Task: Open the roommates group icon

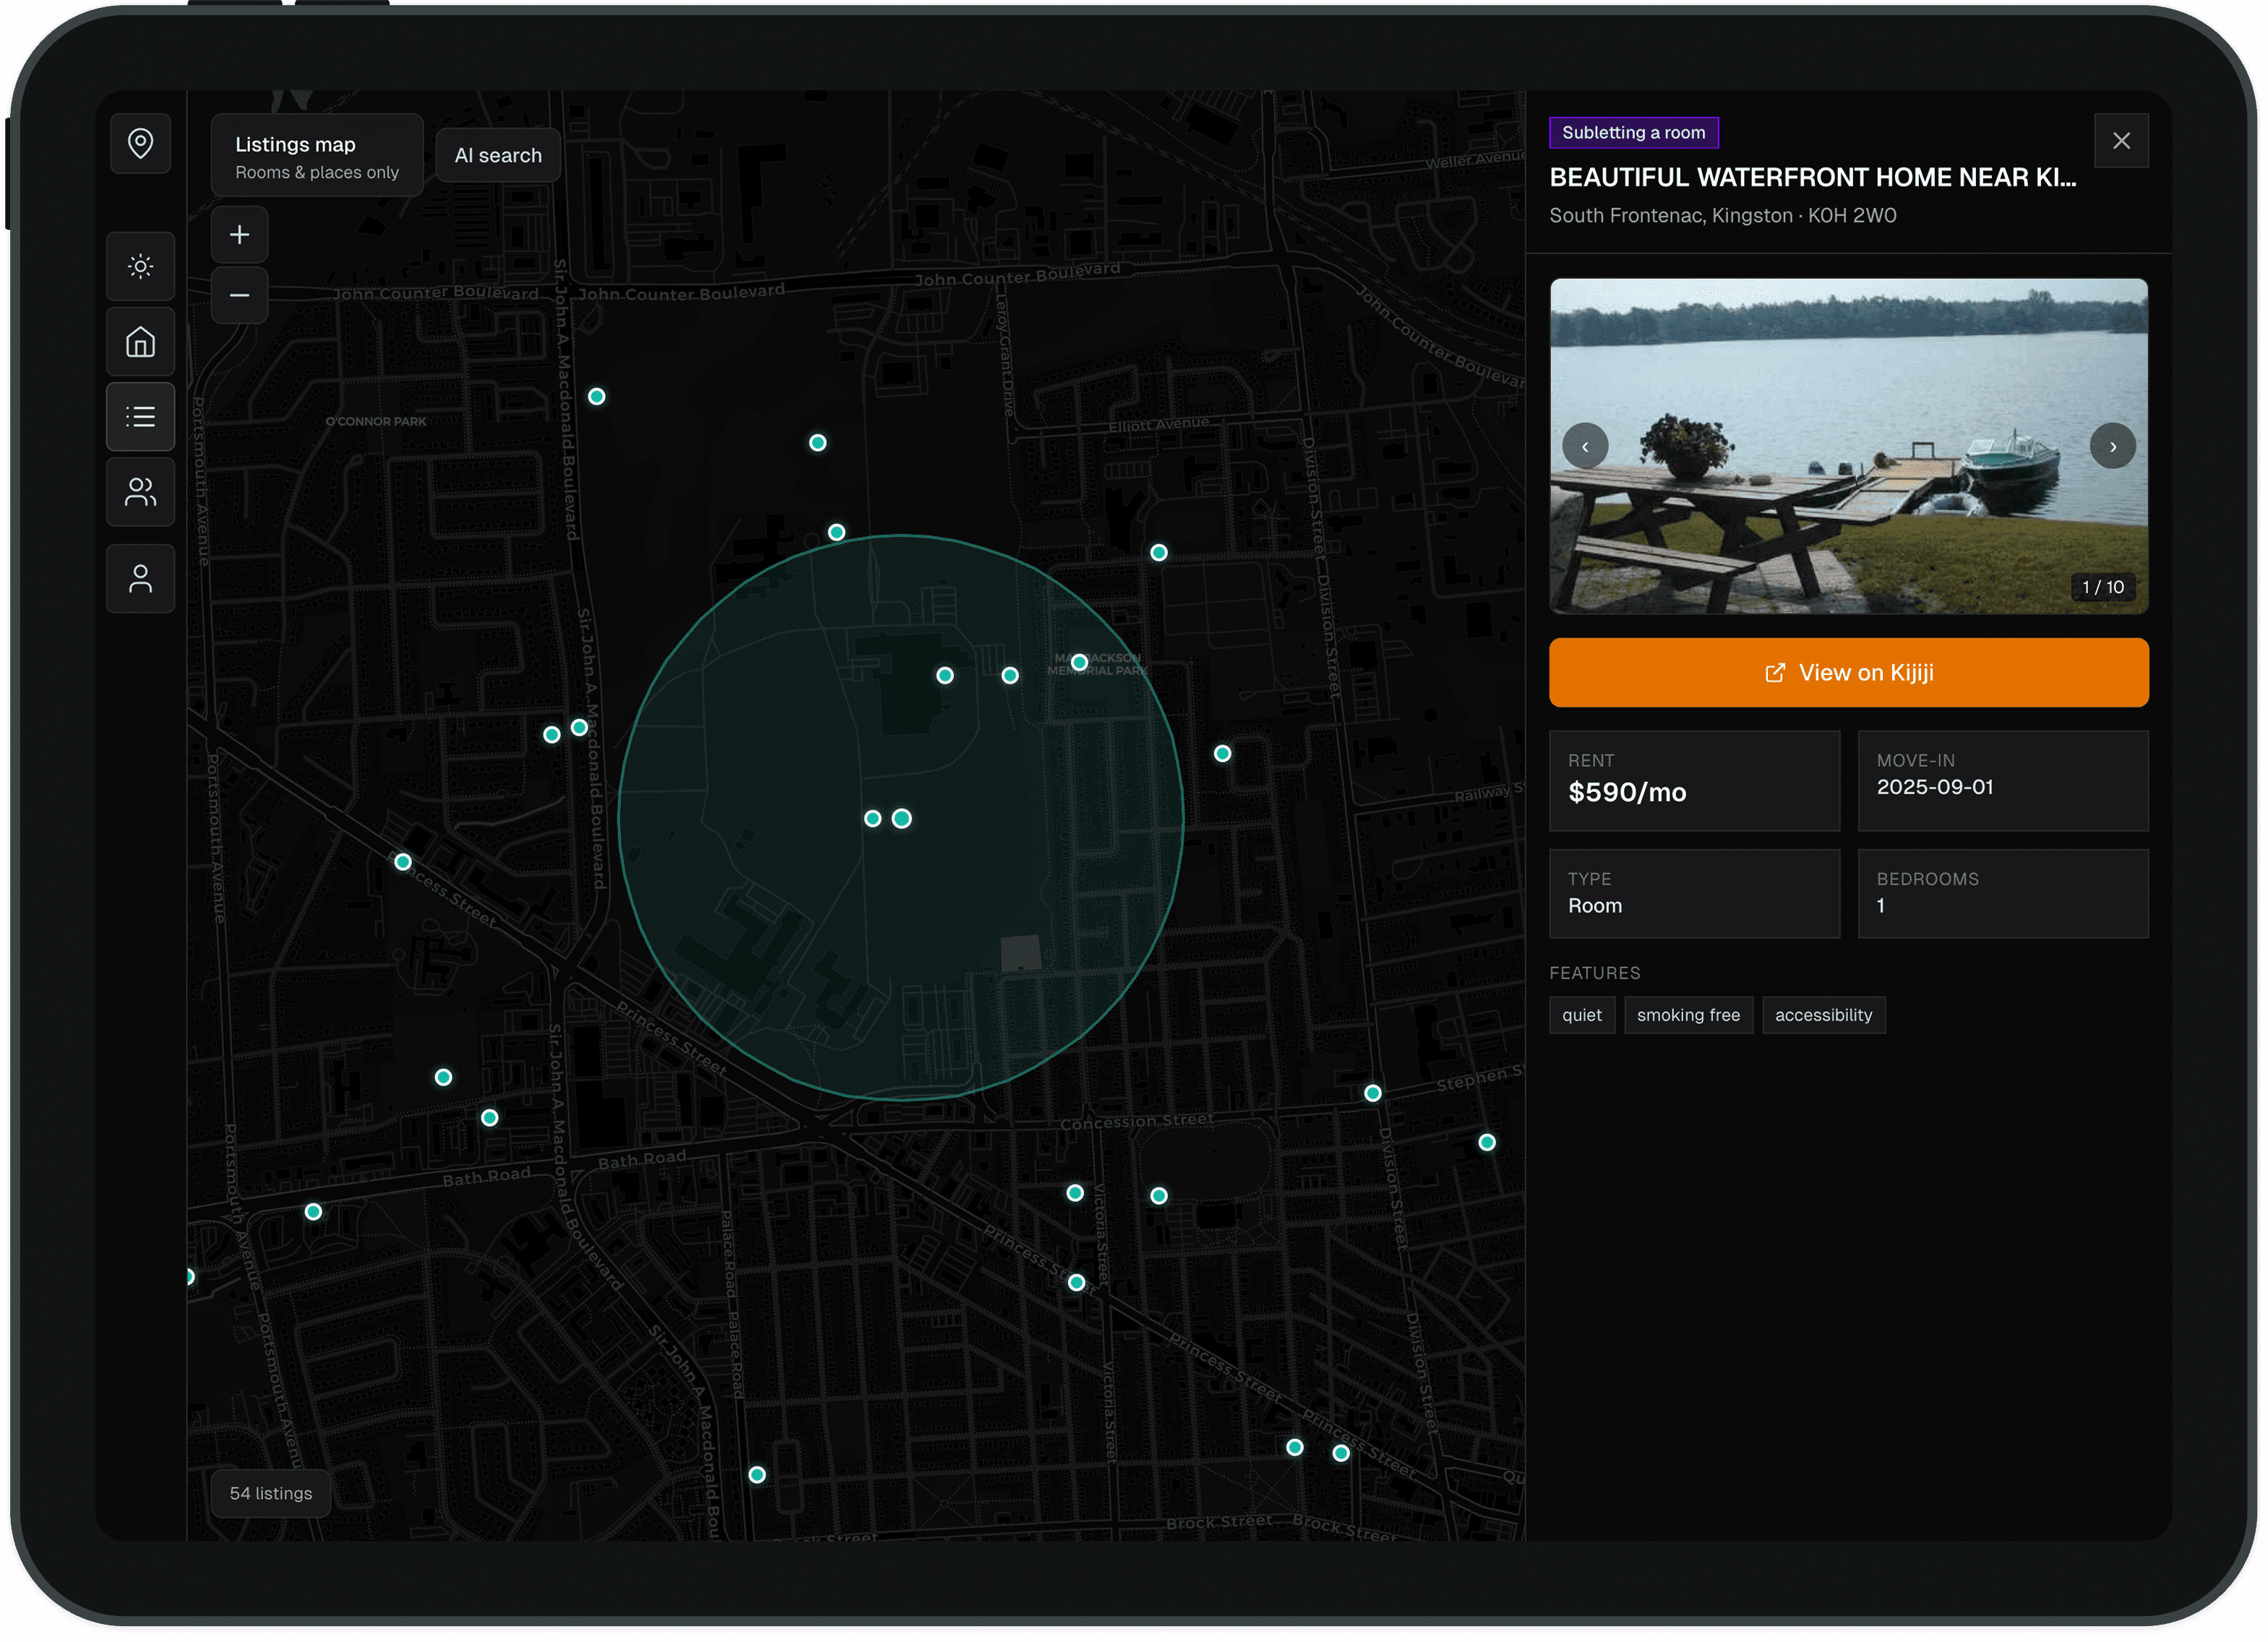Action: click(140, 492)
